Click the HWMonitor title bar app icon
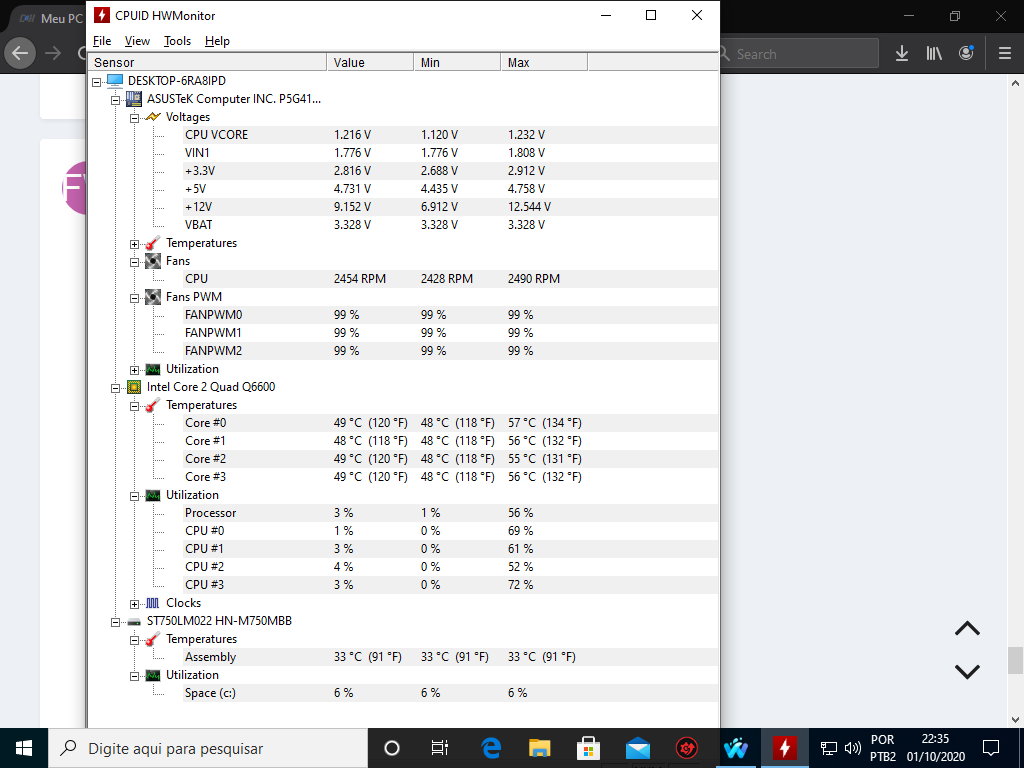Image resolution: width=1024 pixels, height=768 pixels. [102, 15]
